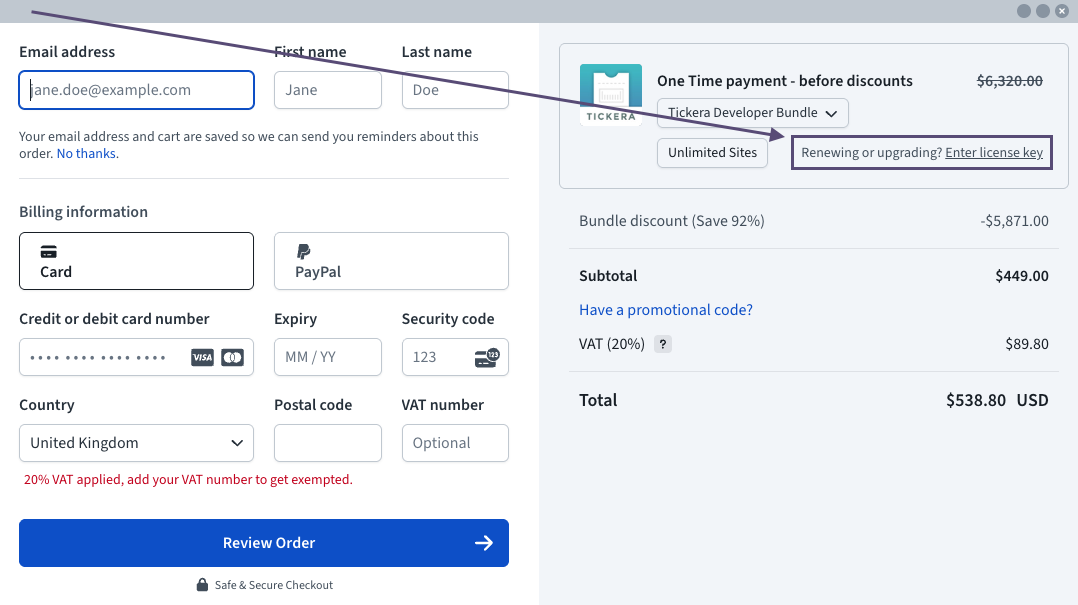Click the secure checkout padlock icon
This screenshot has width=1078, height=605.
(202, 585)
